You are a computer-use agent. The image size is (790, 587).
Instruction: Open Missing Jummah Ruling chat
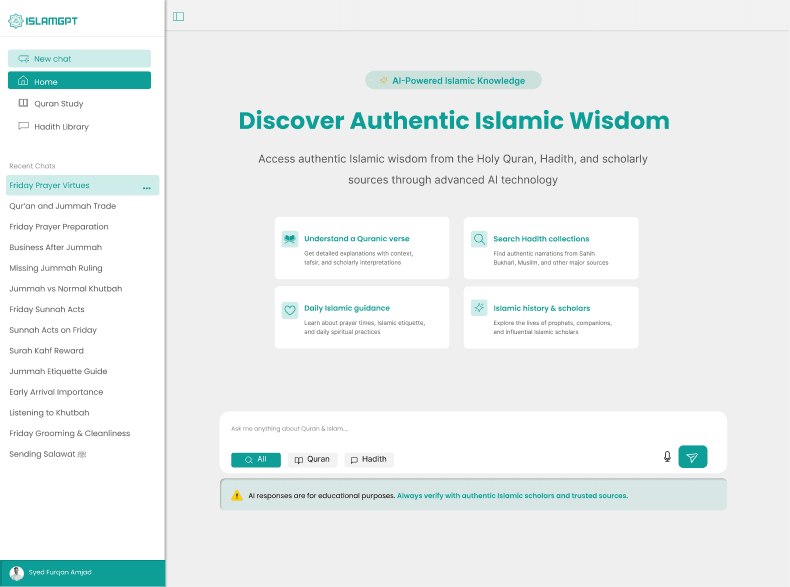(56, 268)
